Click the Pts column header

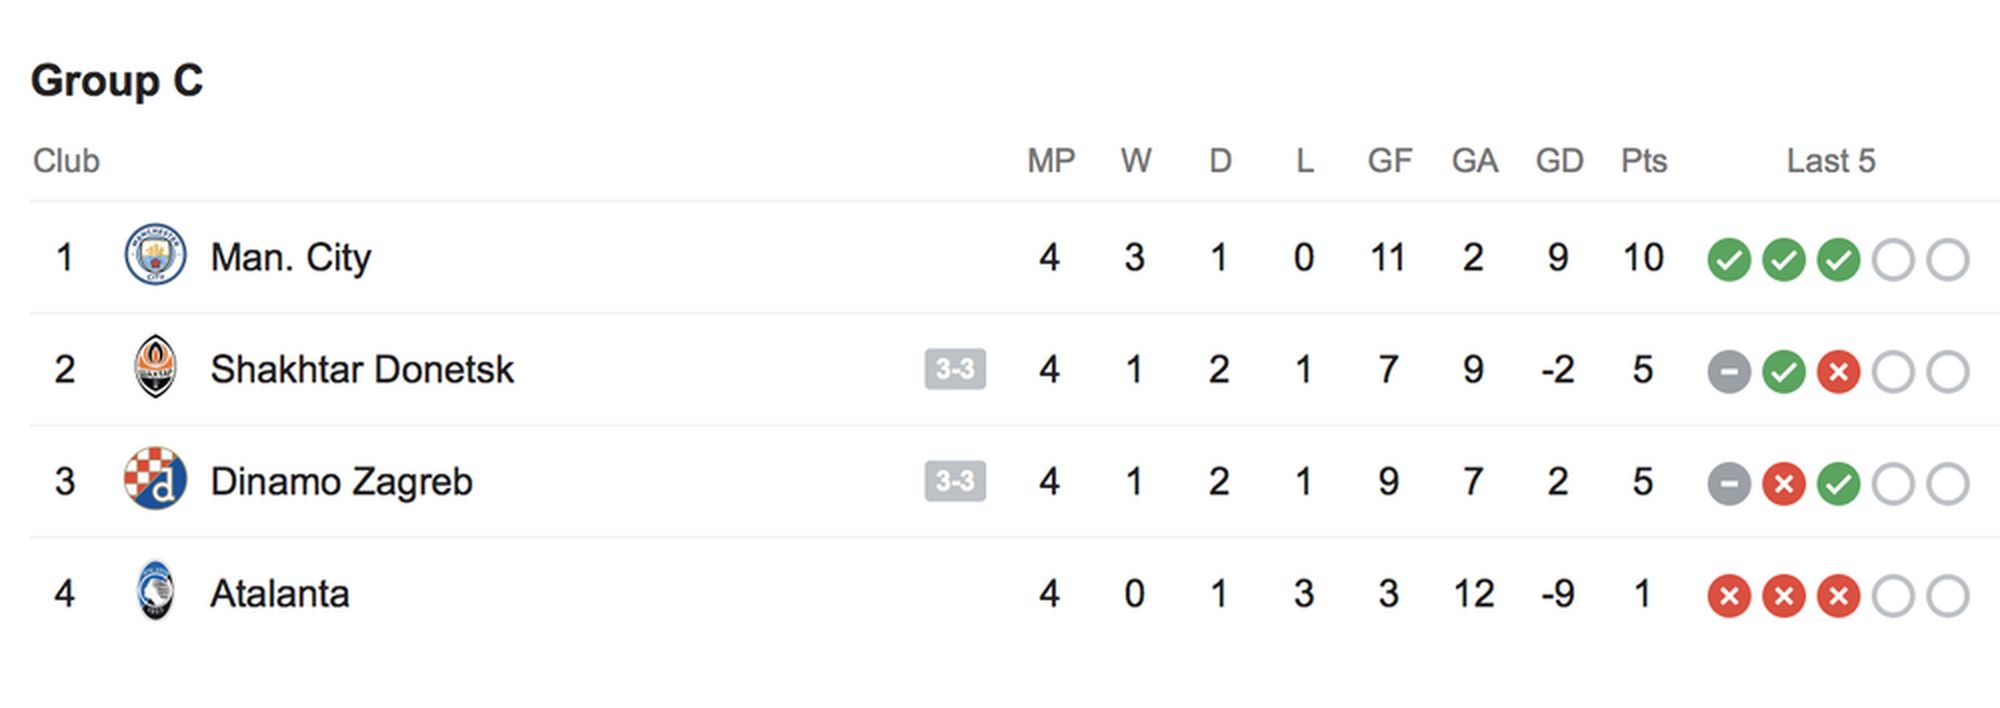[x=1643, y=161]
